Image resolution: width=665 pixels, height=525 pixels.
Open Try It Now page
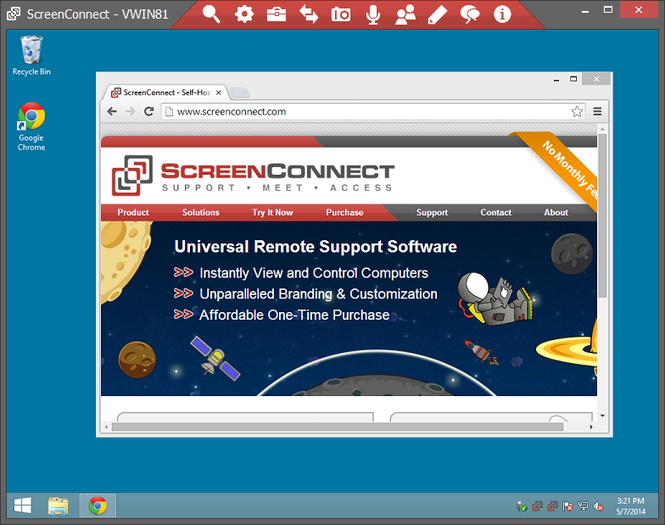click(x=272, y=212)
